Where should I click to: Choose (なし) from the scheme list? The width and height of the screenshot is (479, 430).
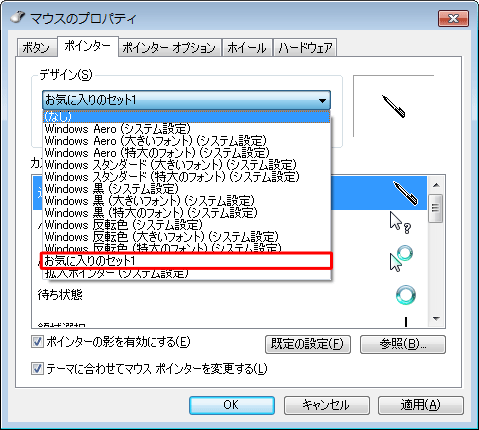click(x=187, y=116)
